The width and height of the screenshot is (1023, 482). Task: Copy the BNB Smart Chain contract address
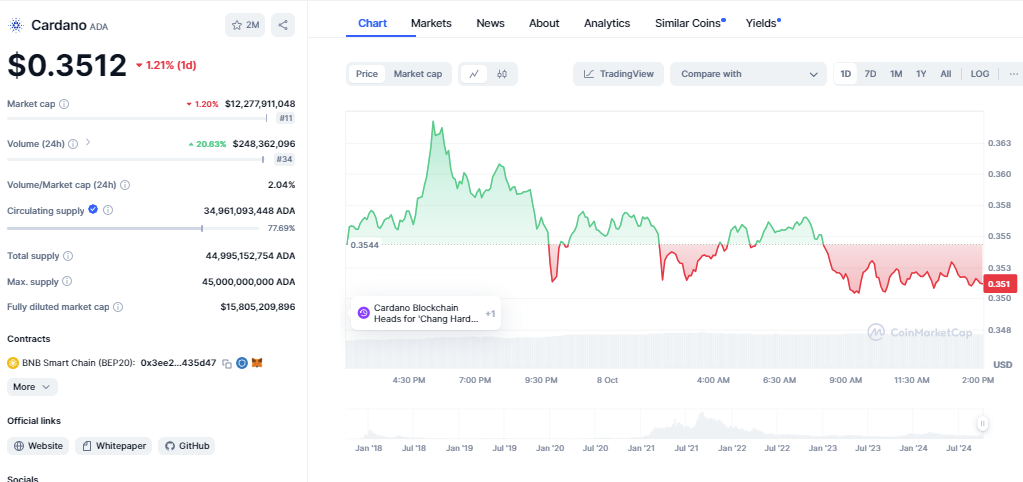coord(227,363)
